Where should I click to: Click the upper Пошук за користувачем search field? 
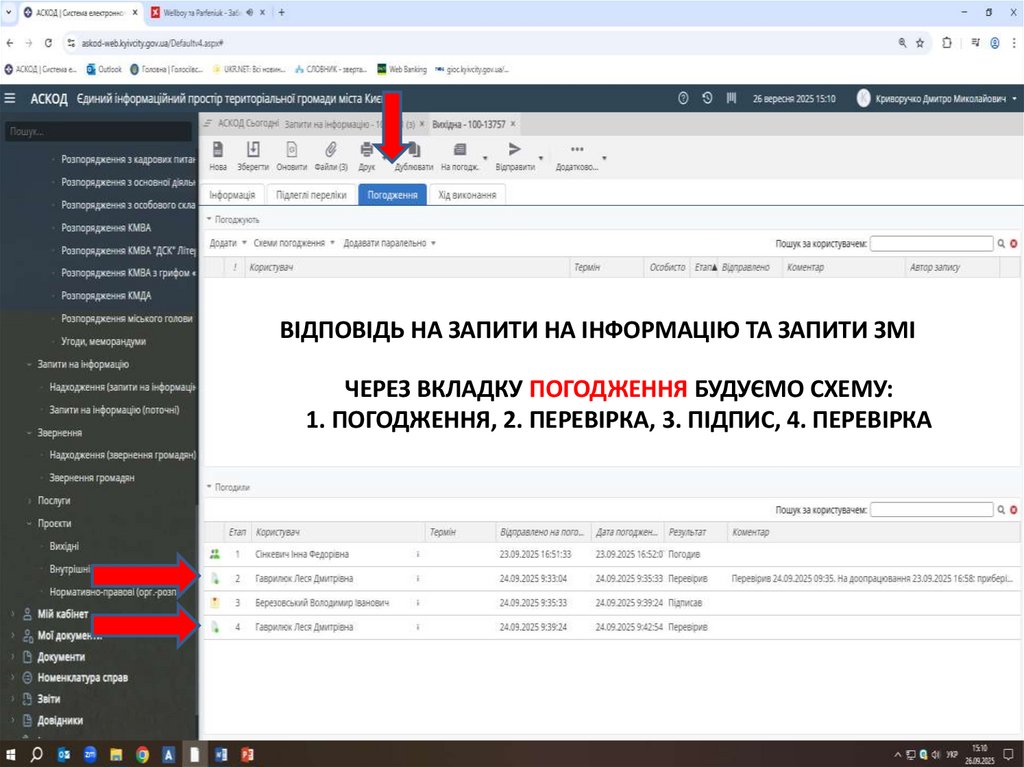point(930,243)
